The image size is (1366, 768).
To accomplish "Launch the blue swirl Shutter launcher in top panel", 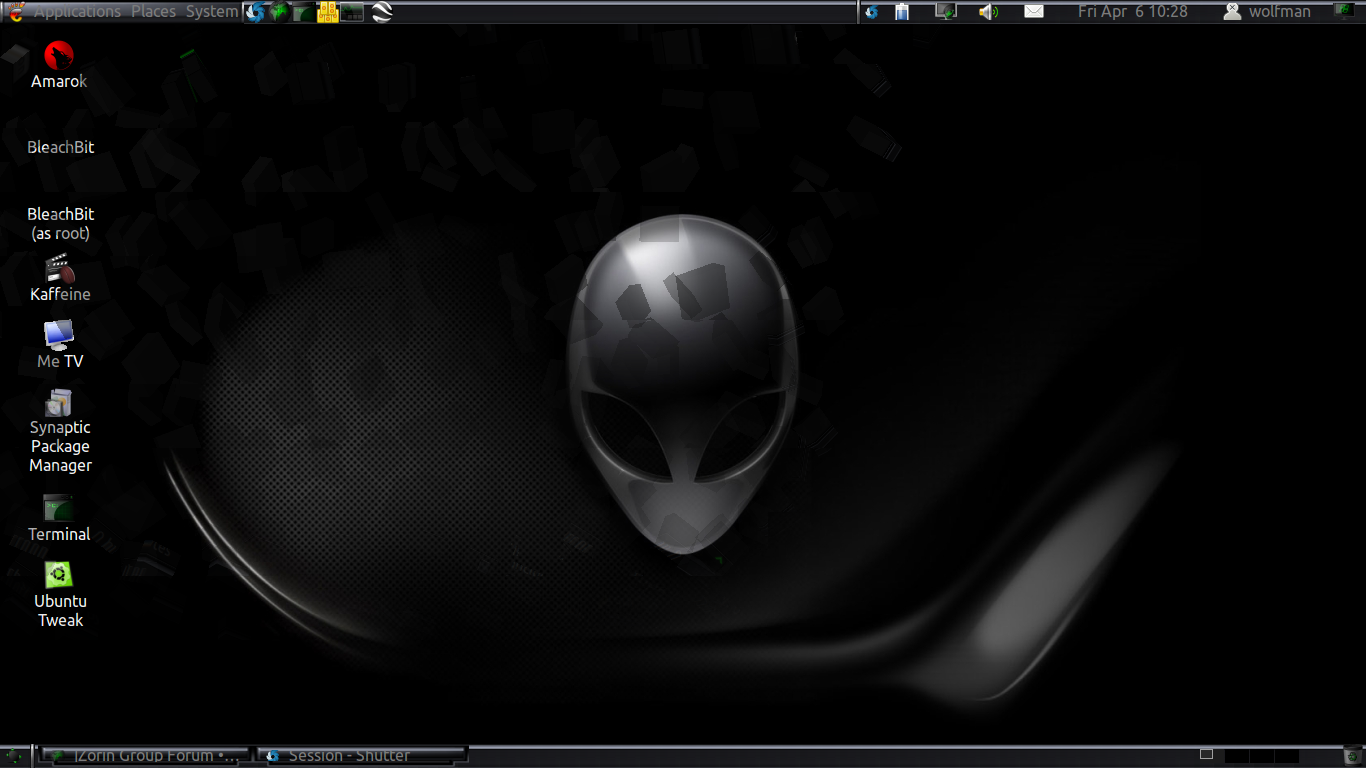I will (256, 12).
